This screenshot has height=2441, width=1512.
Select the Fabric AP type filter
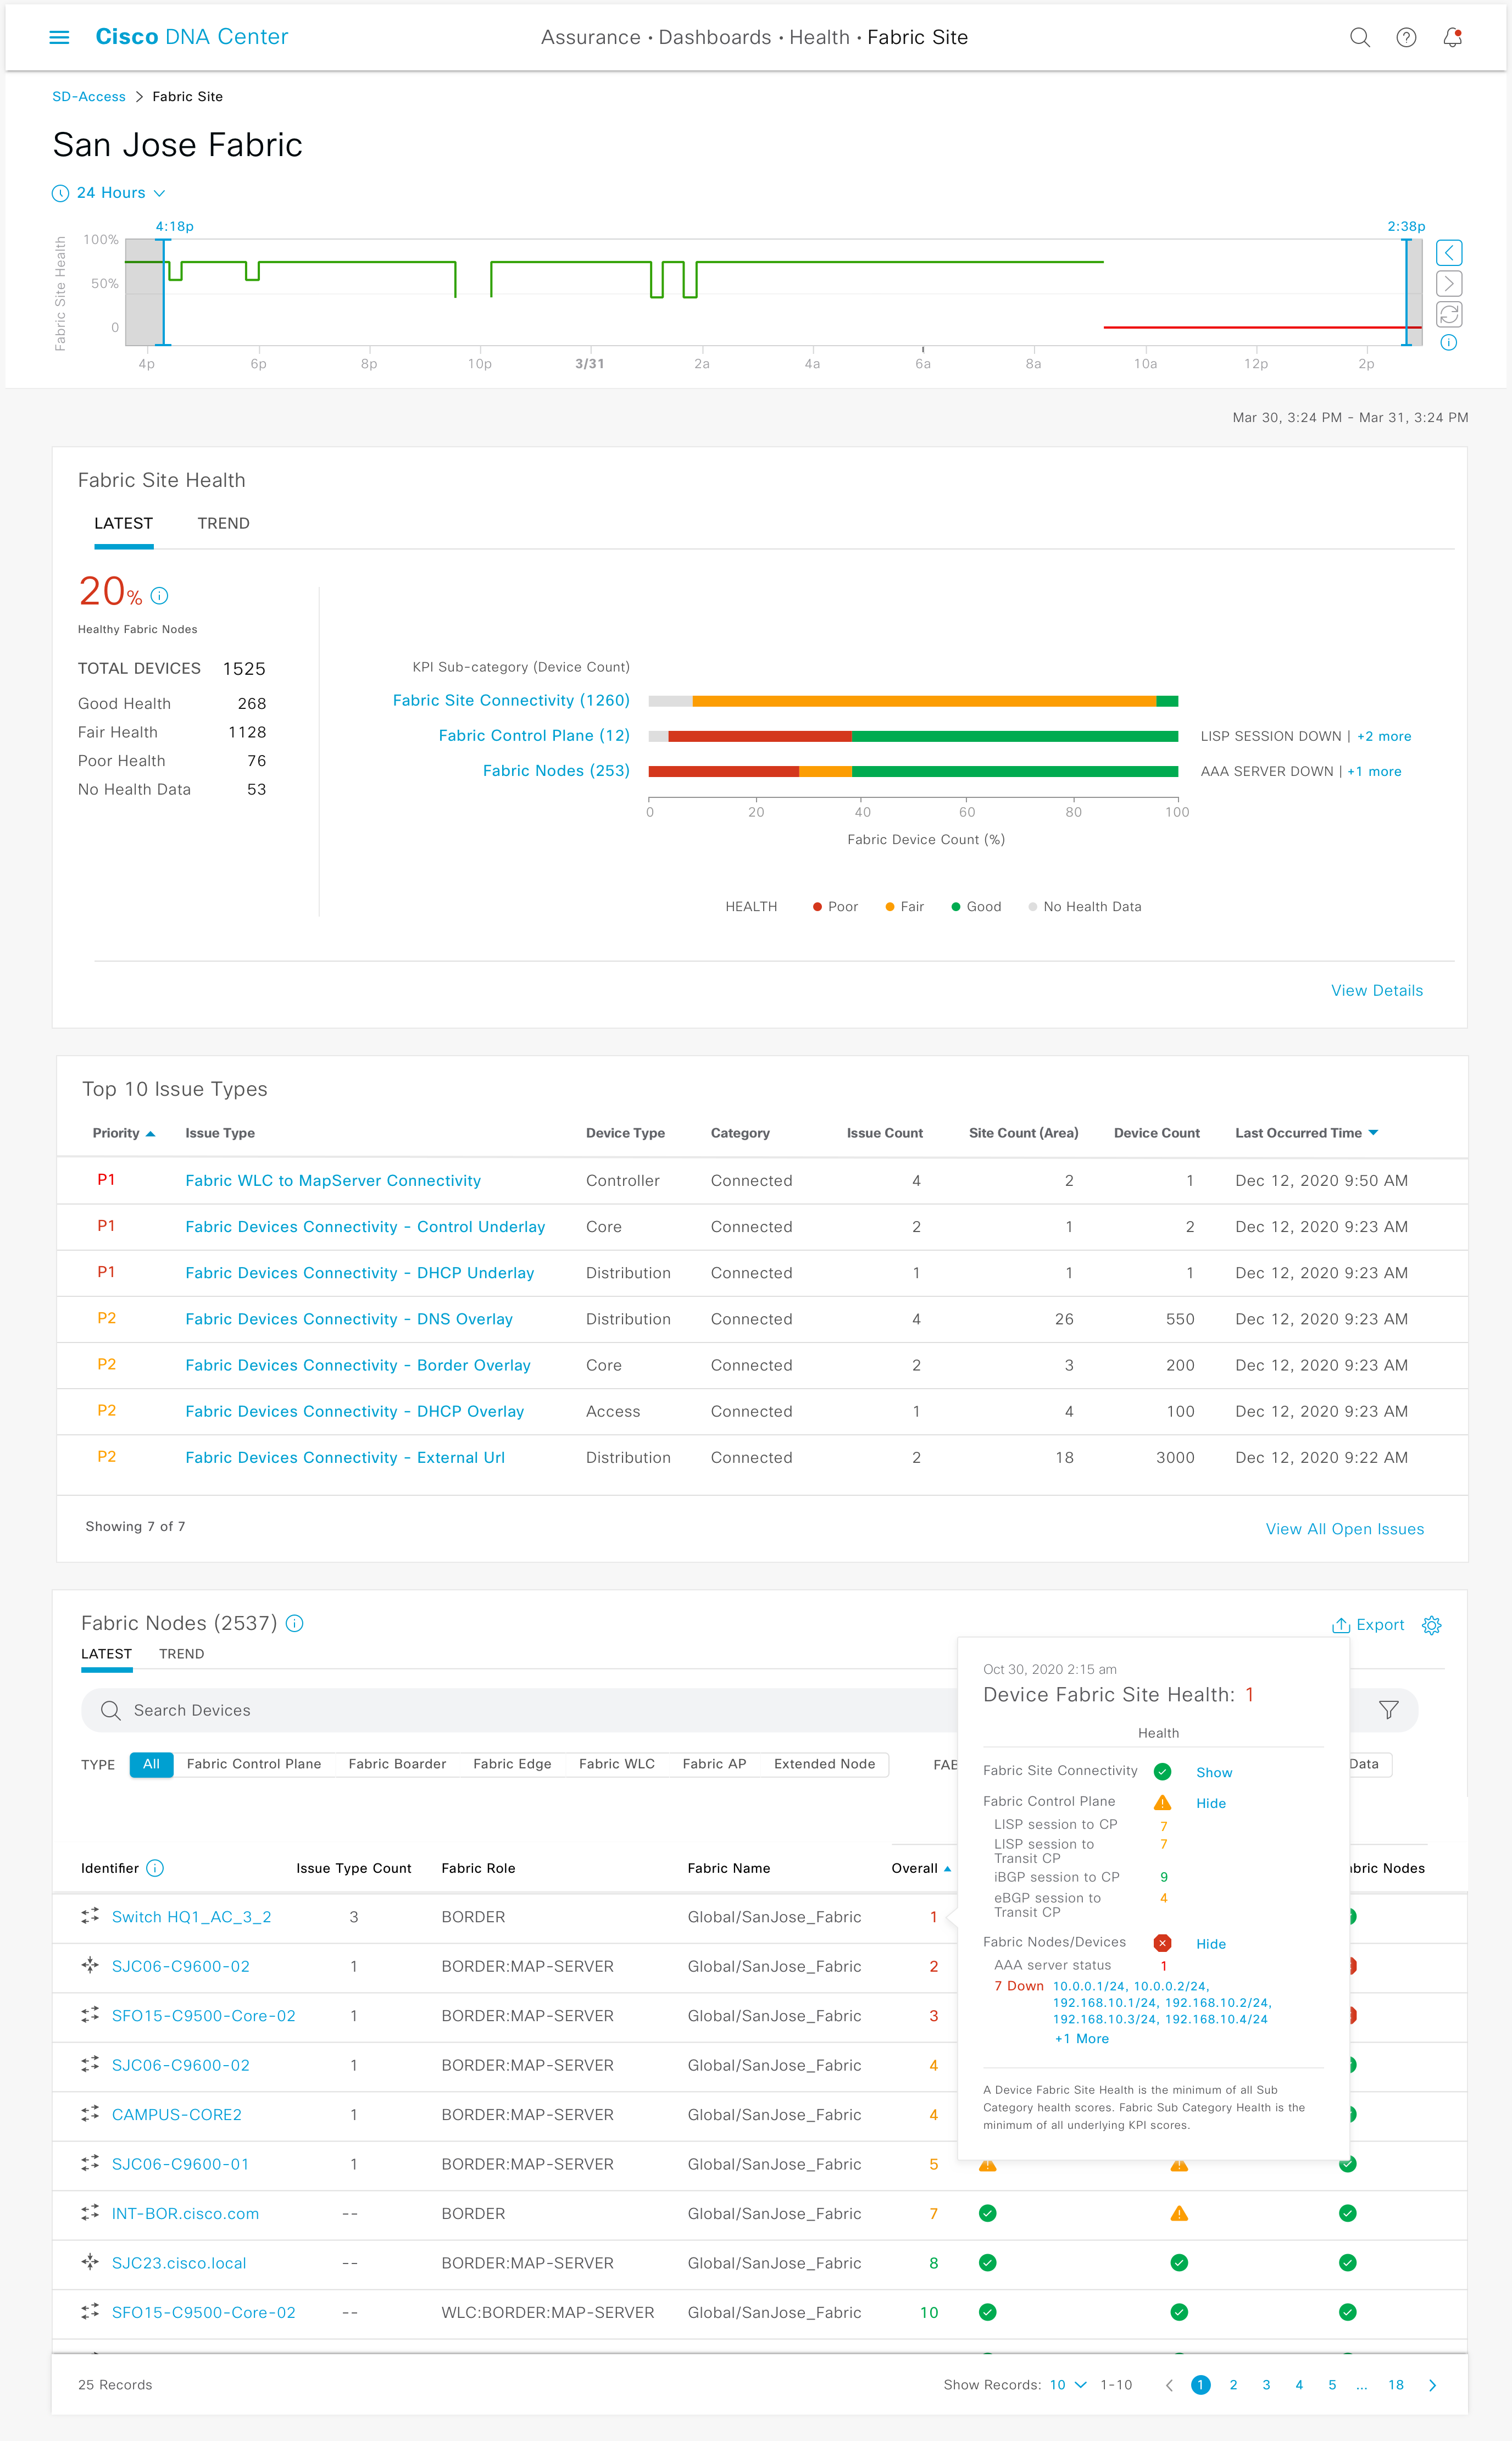(x=714, y=1764)
